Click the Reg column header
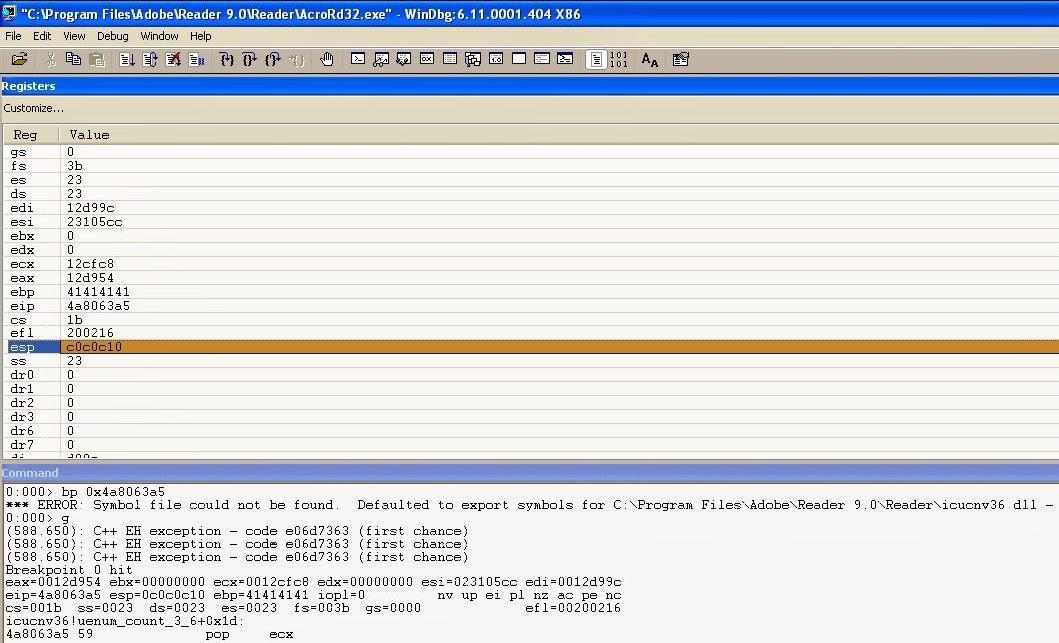This screenshot has height=643, width=1059. coord(25,134)
